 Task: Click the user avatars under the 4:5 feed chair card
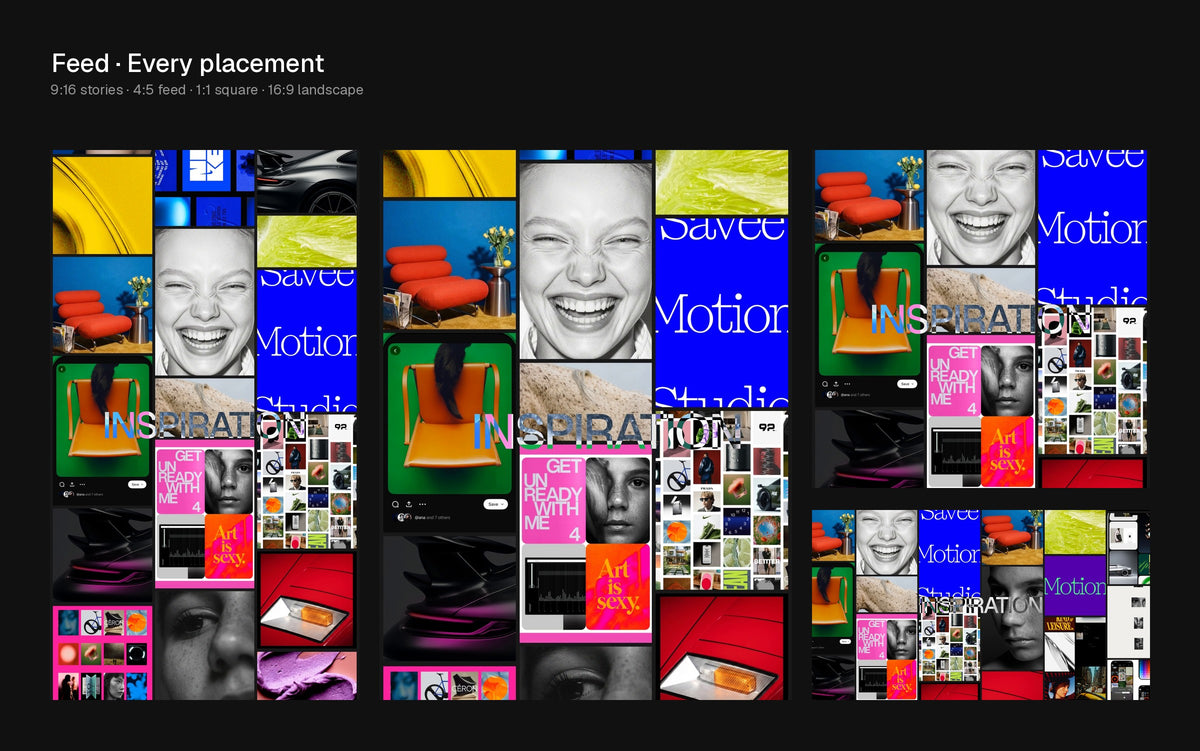coord(404,517)
